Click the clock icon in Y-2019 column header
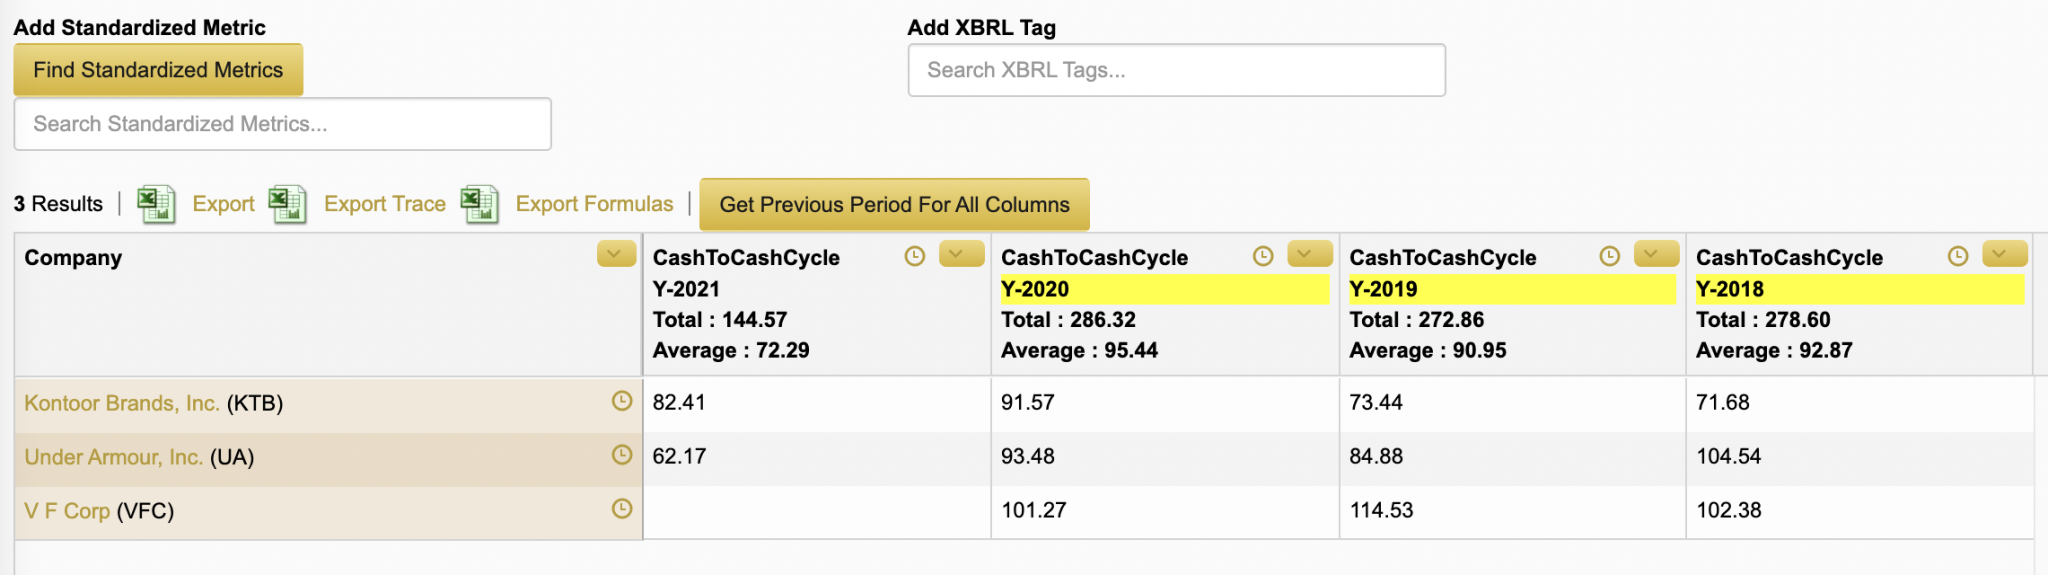The height and width of the screenshot is (575, 2048). pyautogui.click(x=1609, y=256)
